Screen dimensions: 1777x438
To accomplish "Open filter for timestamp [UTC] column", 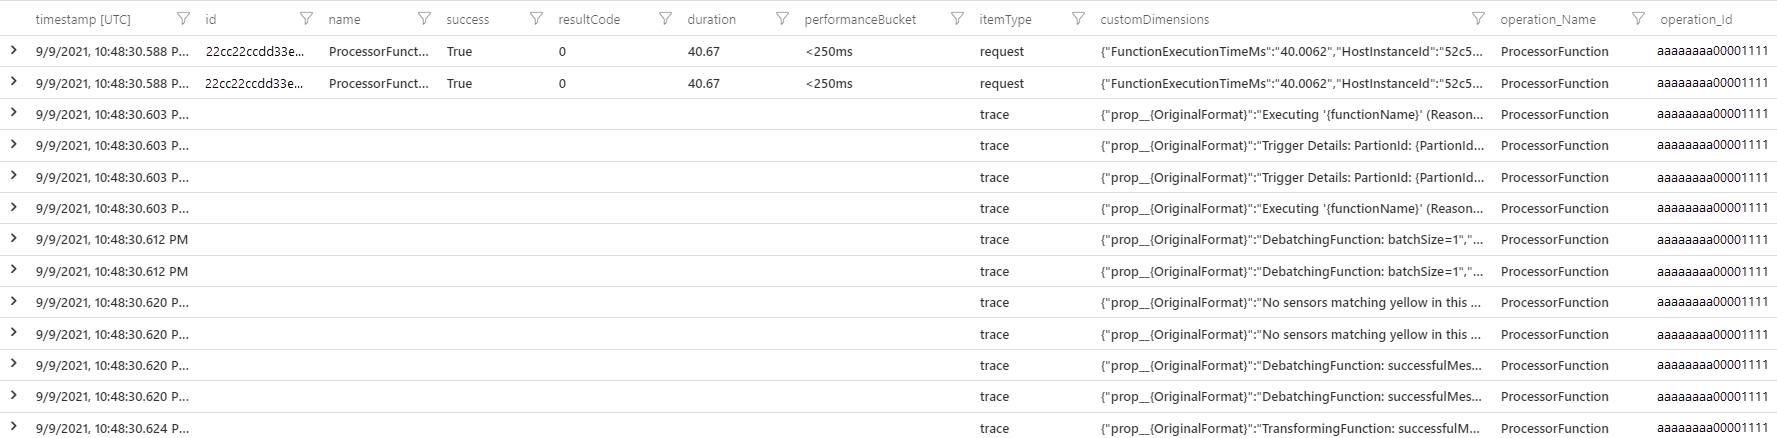I will (x=183, y=19).
